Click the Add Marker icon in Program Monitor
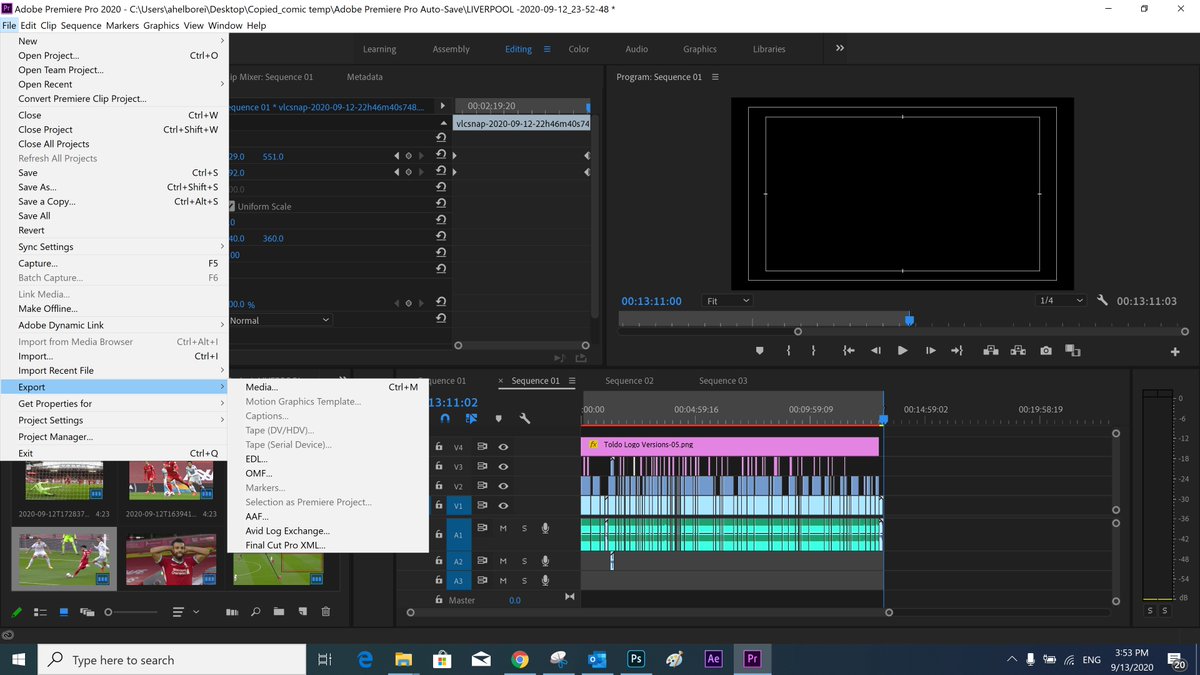The image size is (1200, 675). point(759,351)
